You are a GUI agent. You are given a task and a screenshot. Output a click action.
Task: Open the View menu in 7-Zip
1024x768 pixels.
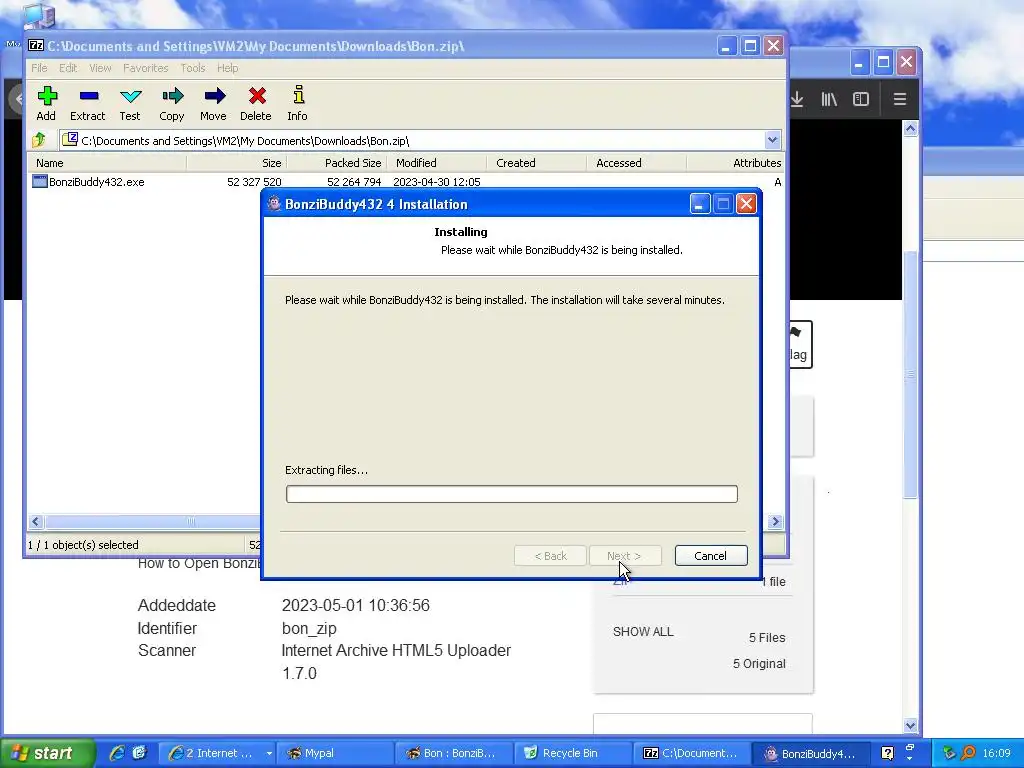pyautogui.click(x=100, y=68)
